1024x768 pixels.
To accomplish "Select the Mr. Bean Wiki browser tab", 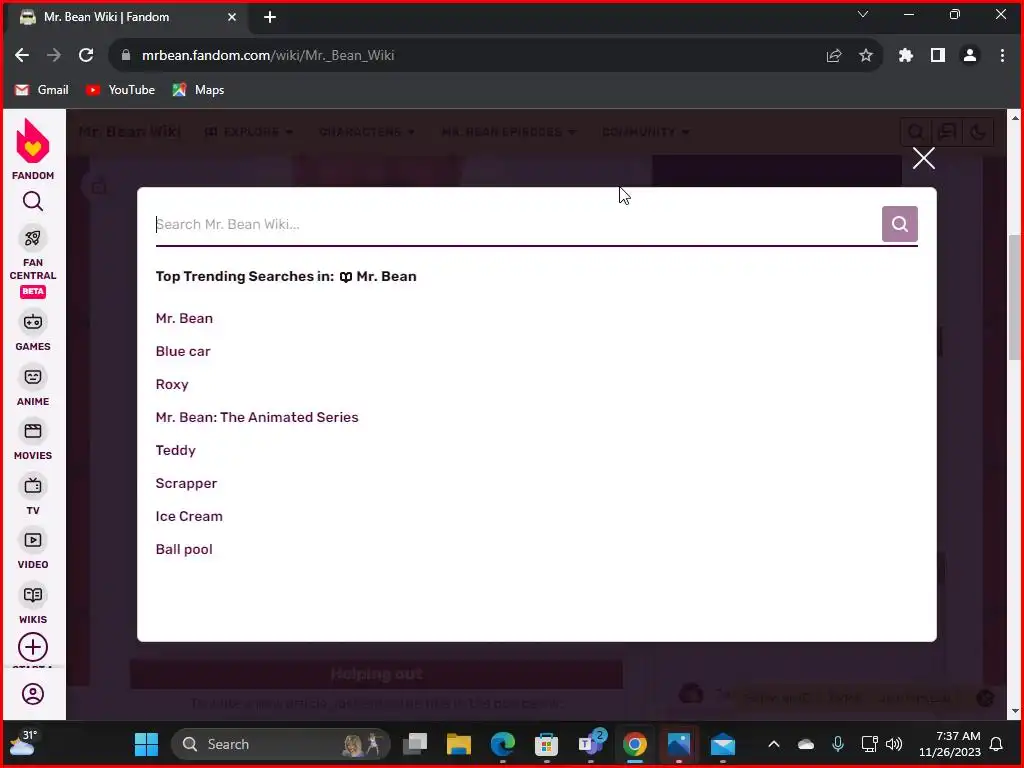I will (x=127, y=18).
